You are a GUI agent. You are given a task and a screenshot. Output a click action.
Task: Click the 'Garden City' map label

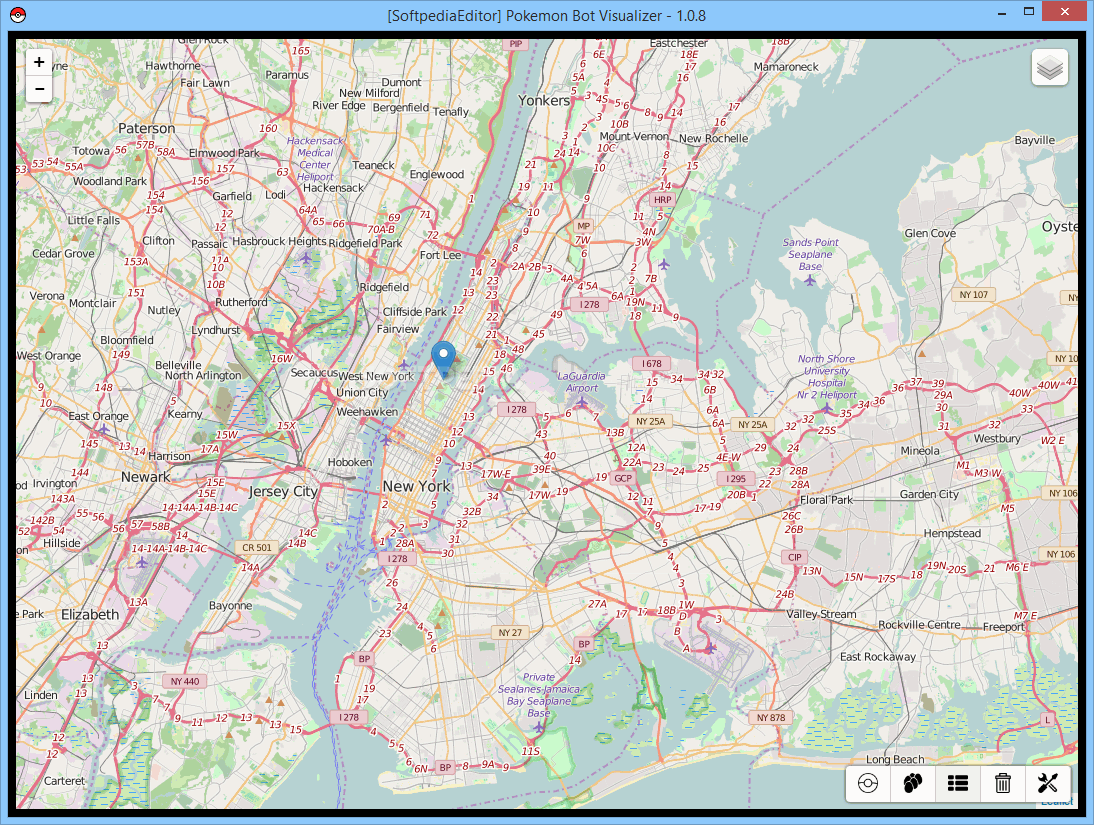click(929, 494)
